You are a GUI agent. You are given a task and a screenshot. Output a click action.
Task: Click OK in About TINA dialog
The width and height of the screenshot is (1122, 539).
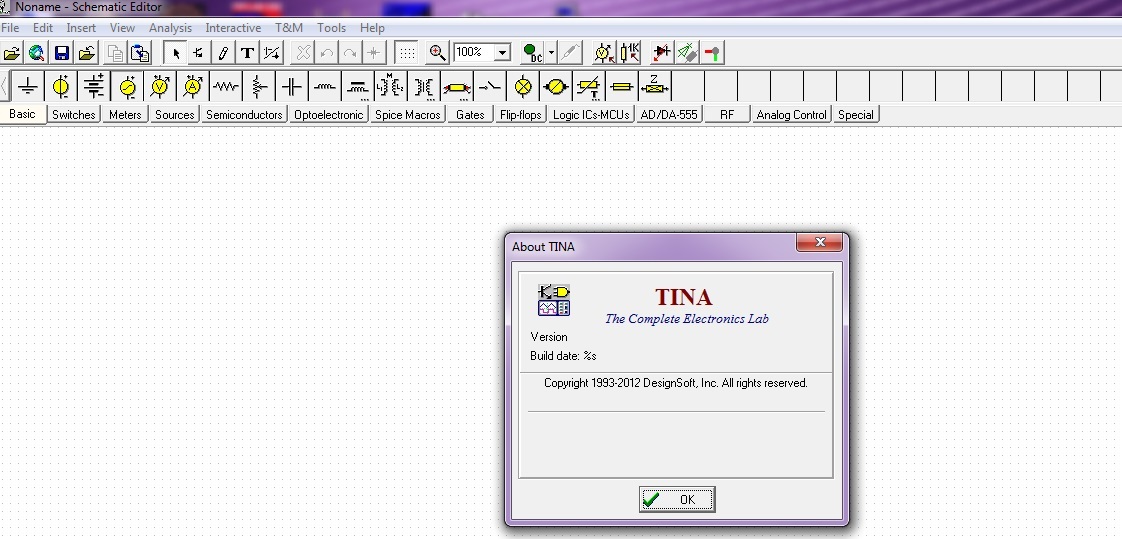click(677, 499)
